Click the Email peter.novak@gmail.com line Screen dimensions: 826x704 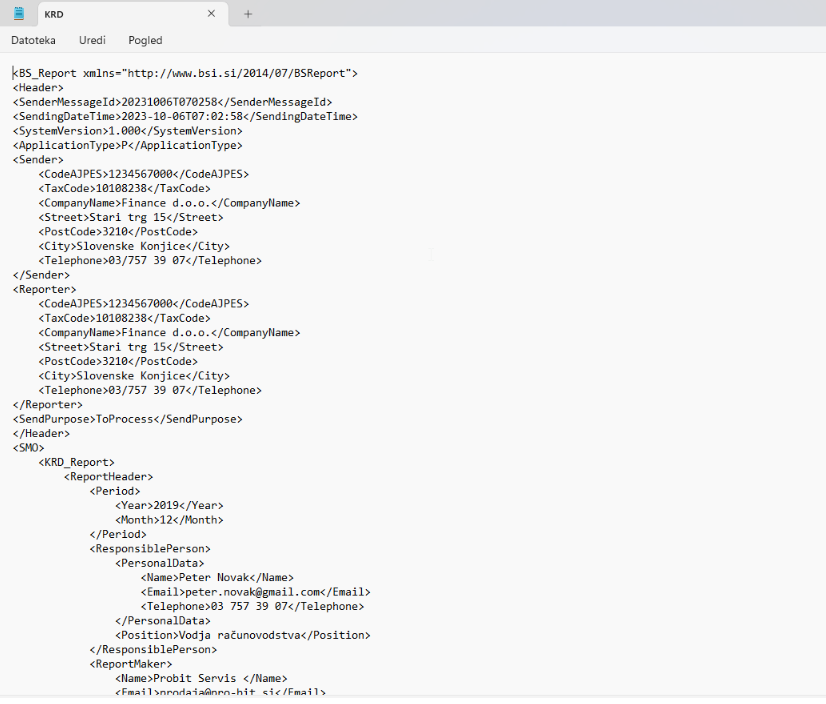256,592
